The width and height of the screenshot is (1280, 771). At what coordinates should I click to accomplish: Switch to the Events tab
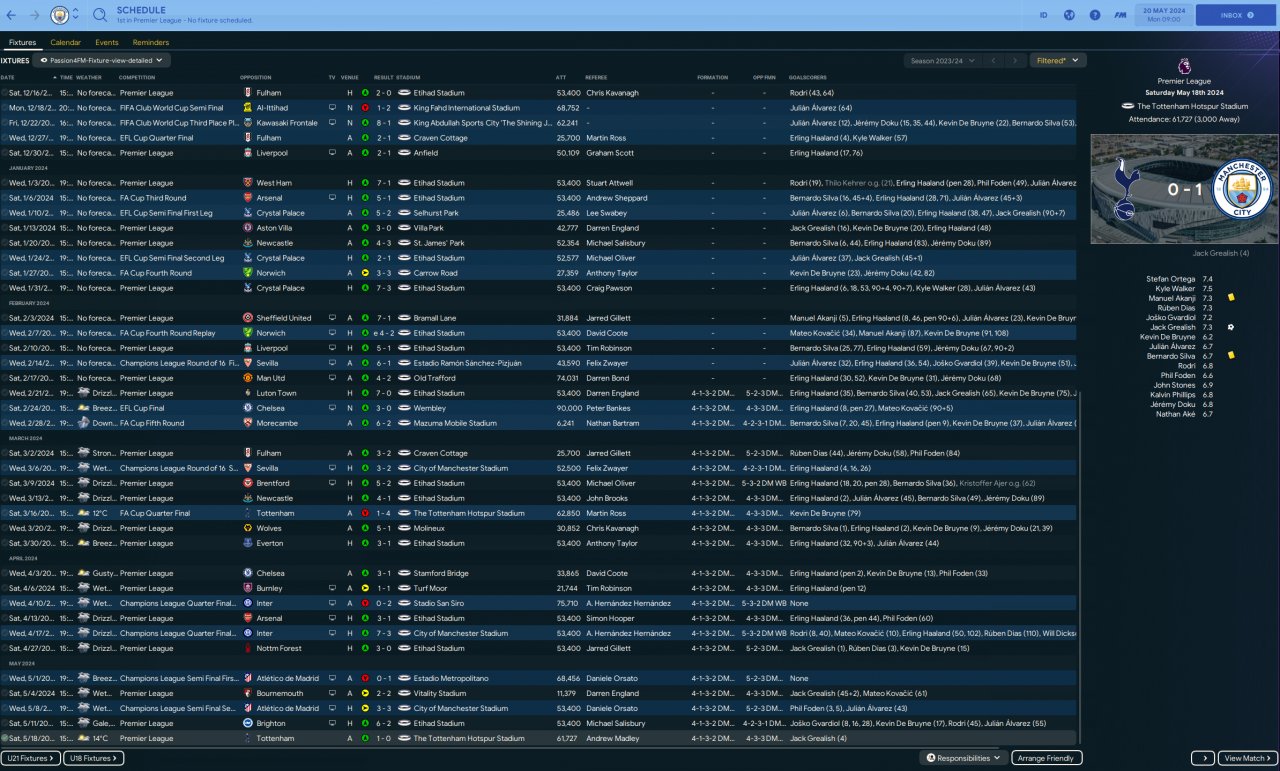coord(107,42)
